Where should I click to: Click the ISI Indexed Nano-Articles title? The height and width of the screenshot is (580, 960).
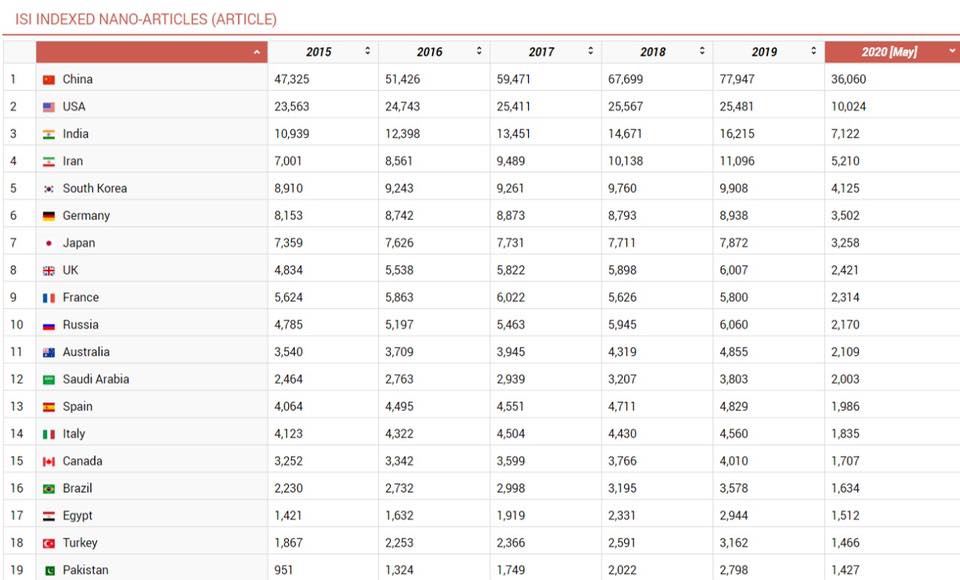coord(146,19)
